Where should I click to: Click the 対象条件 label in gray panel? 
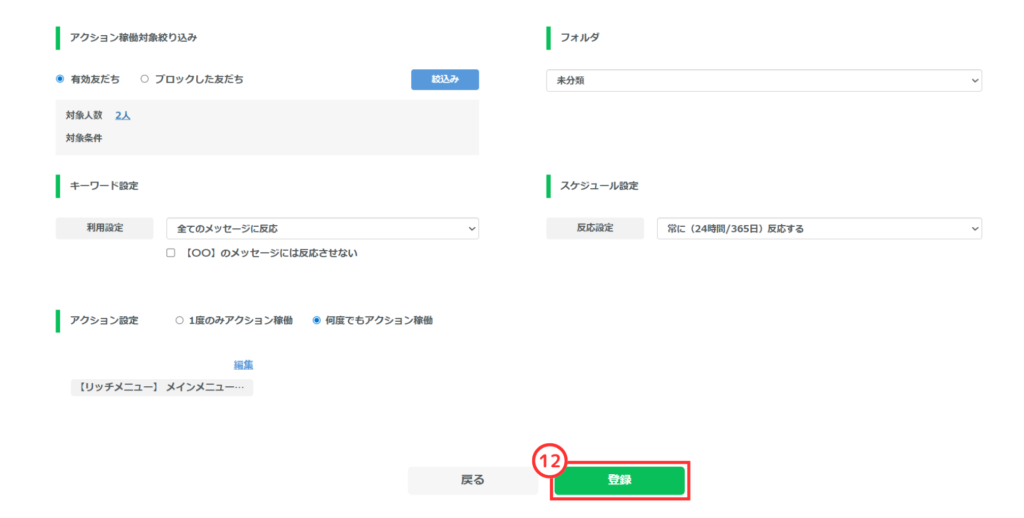point(84,138)
